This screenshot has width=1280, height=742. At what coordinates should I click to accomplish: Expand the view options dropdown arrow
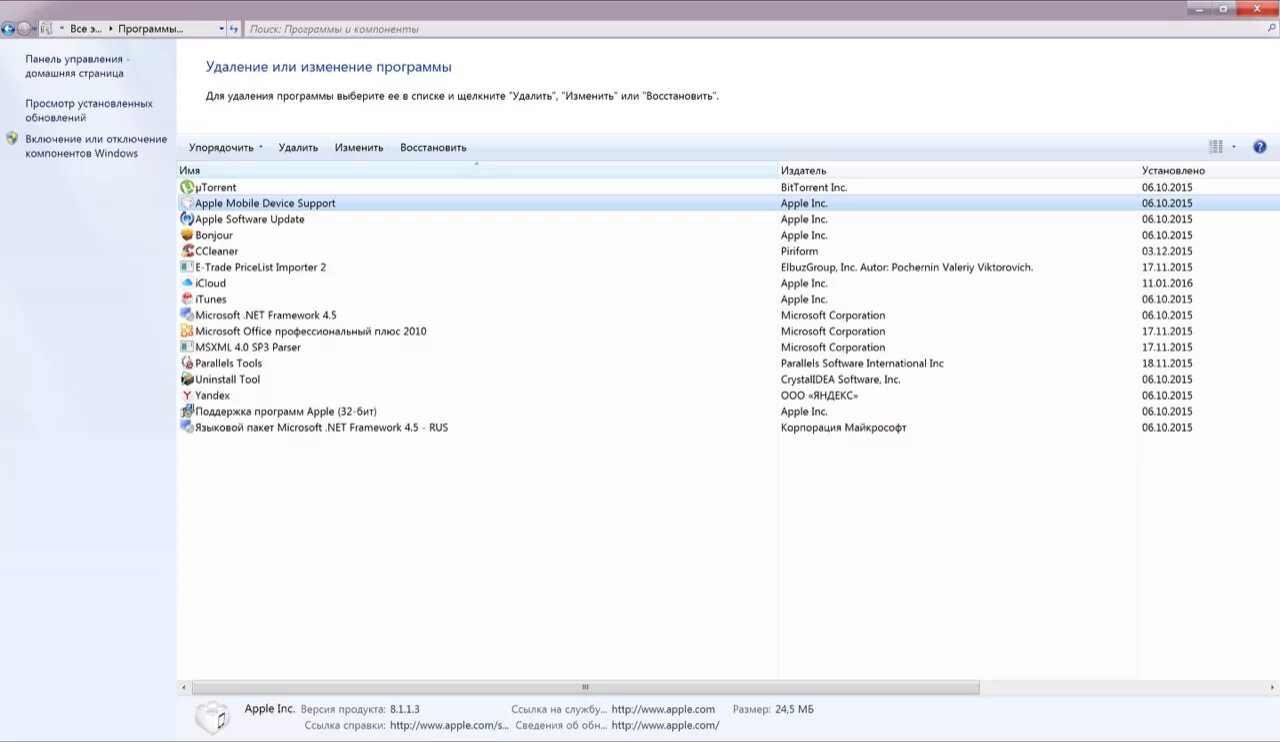[x=1234, y=147]
